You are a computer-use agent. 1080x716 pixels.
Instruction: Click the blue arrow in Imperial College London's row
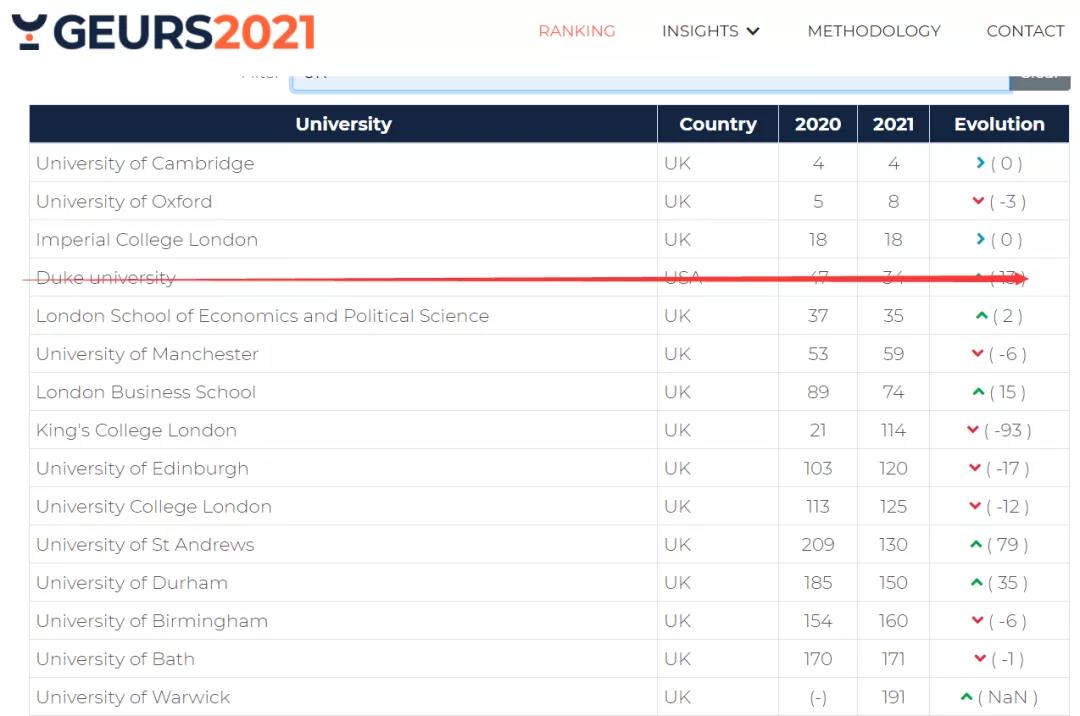click(980, 239)
